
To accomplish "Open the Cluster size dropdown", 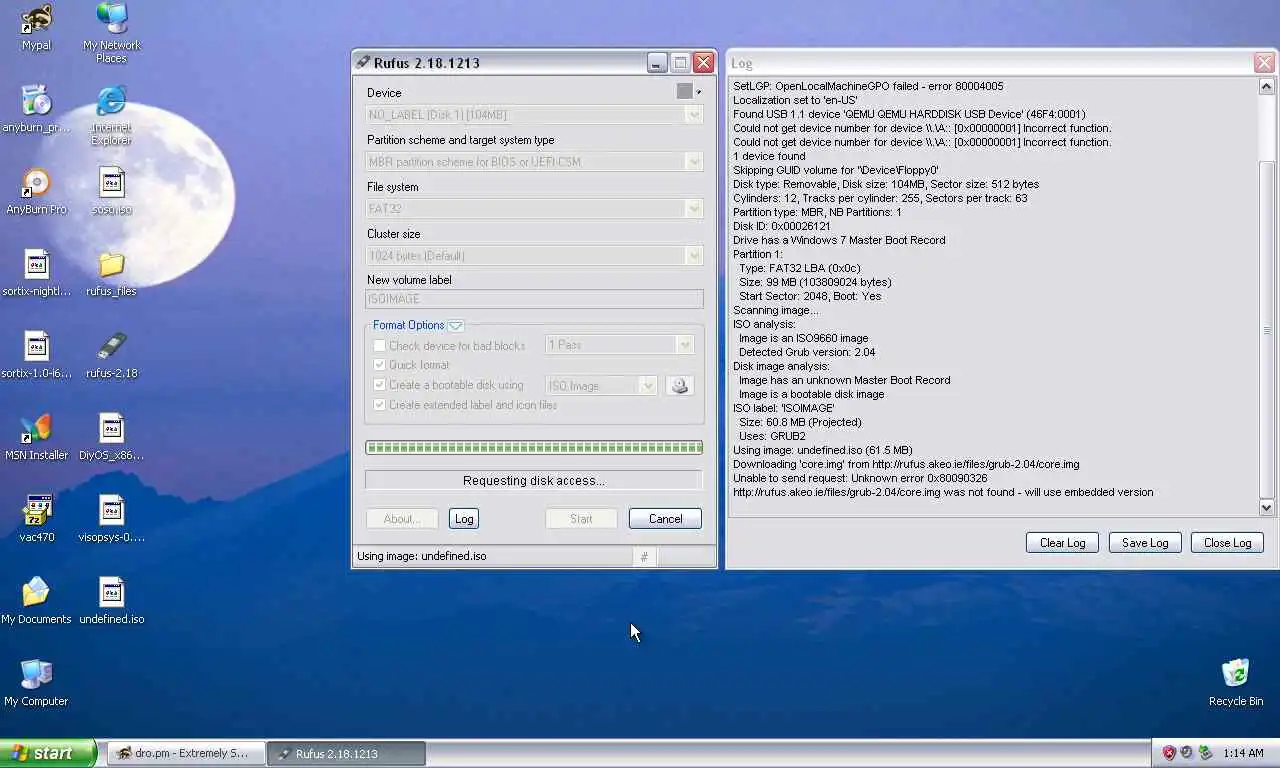I will tap(535, 256).
